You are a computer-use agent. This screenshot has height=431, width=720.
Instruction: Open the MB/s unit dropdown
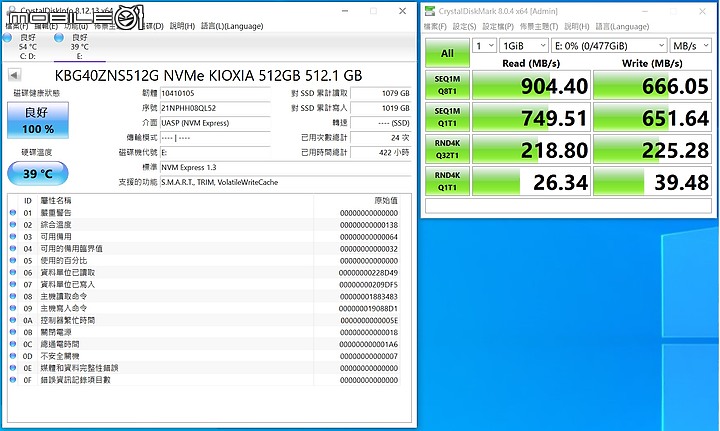tap(691, 45)
